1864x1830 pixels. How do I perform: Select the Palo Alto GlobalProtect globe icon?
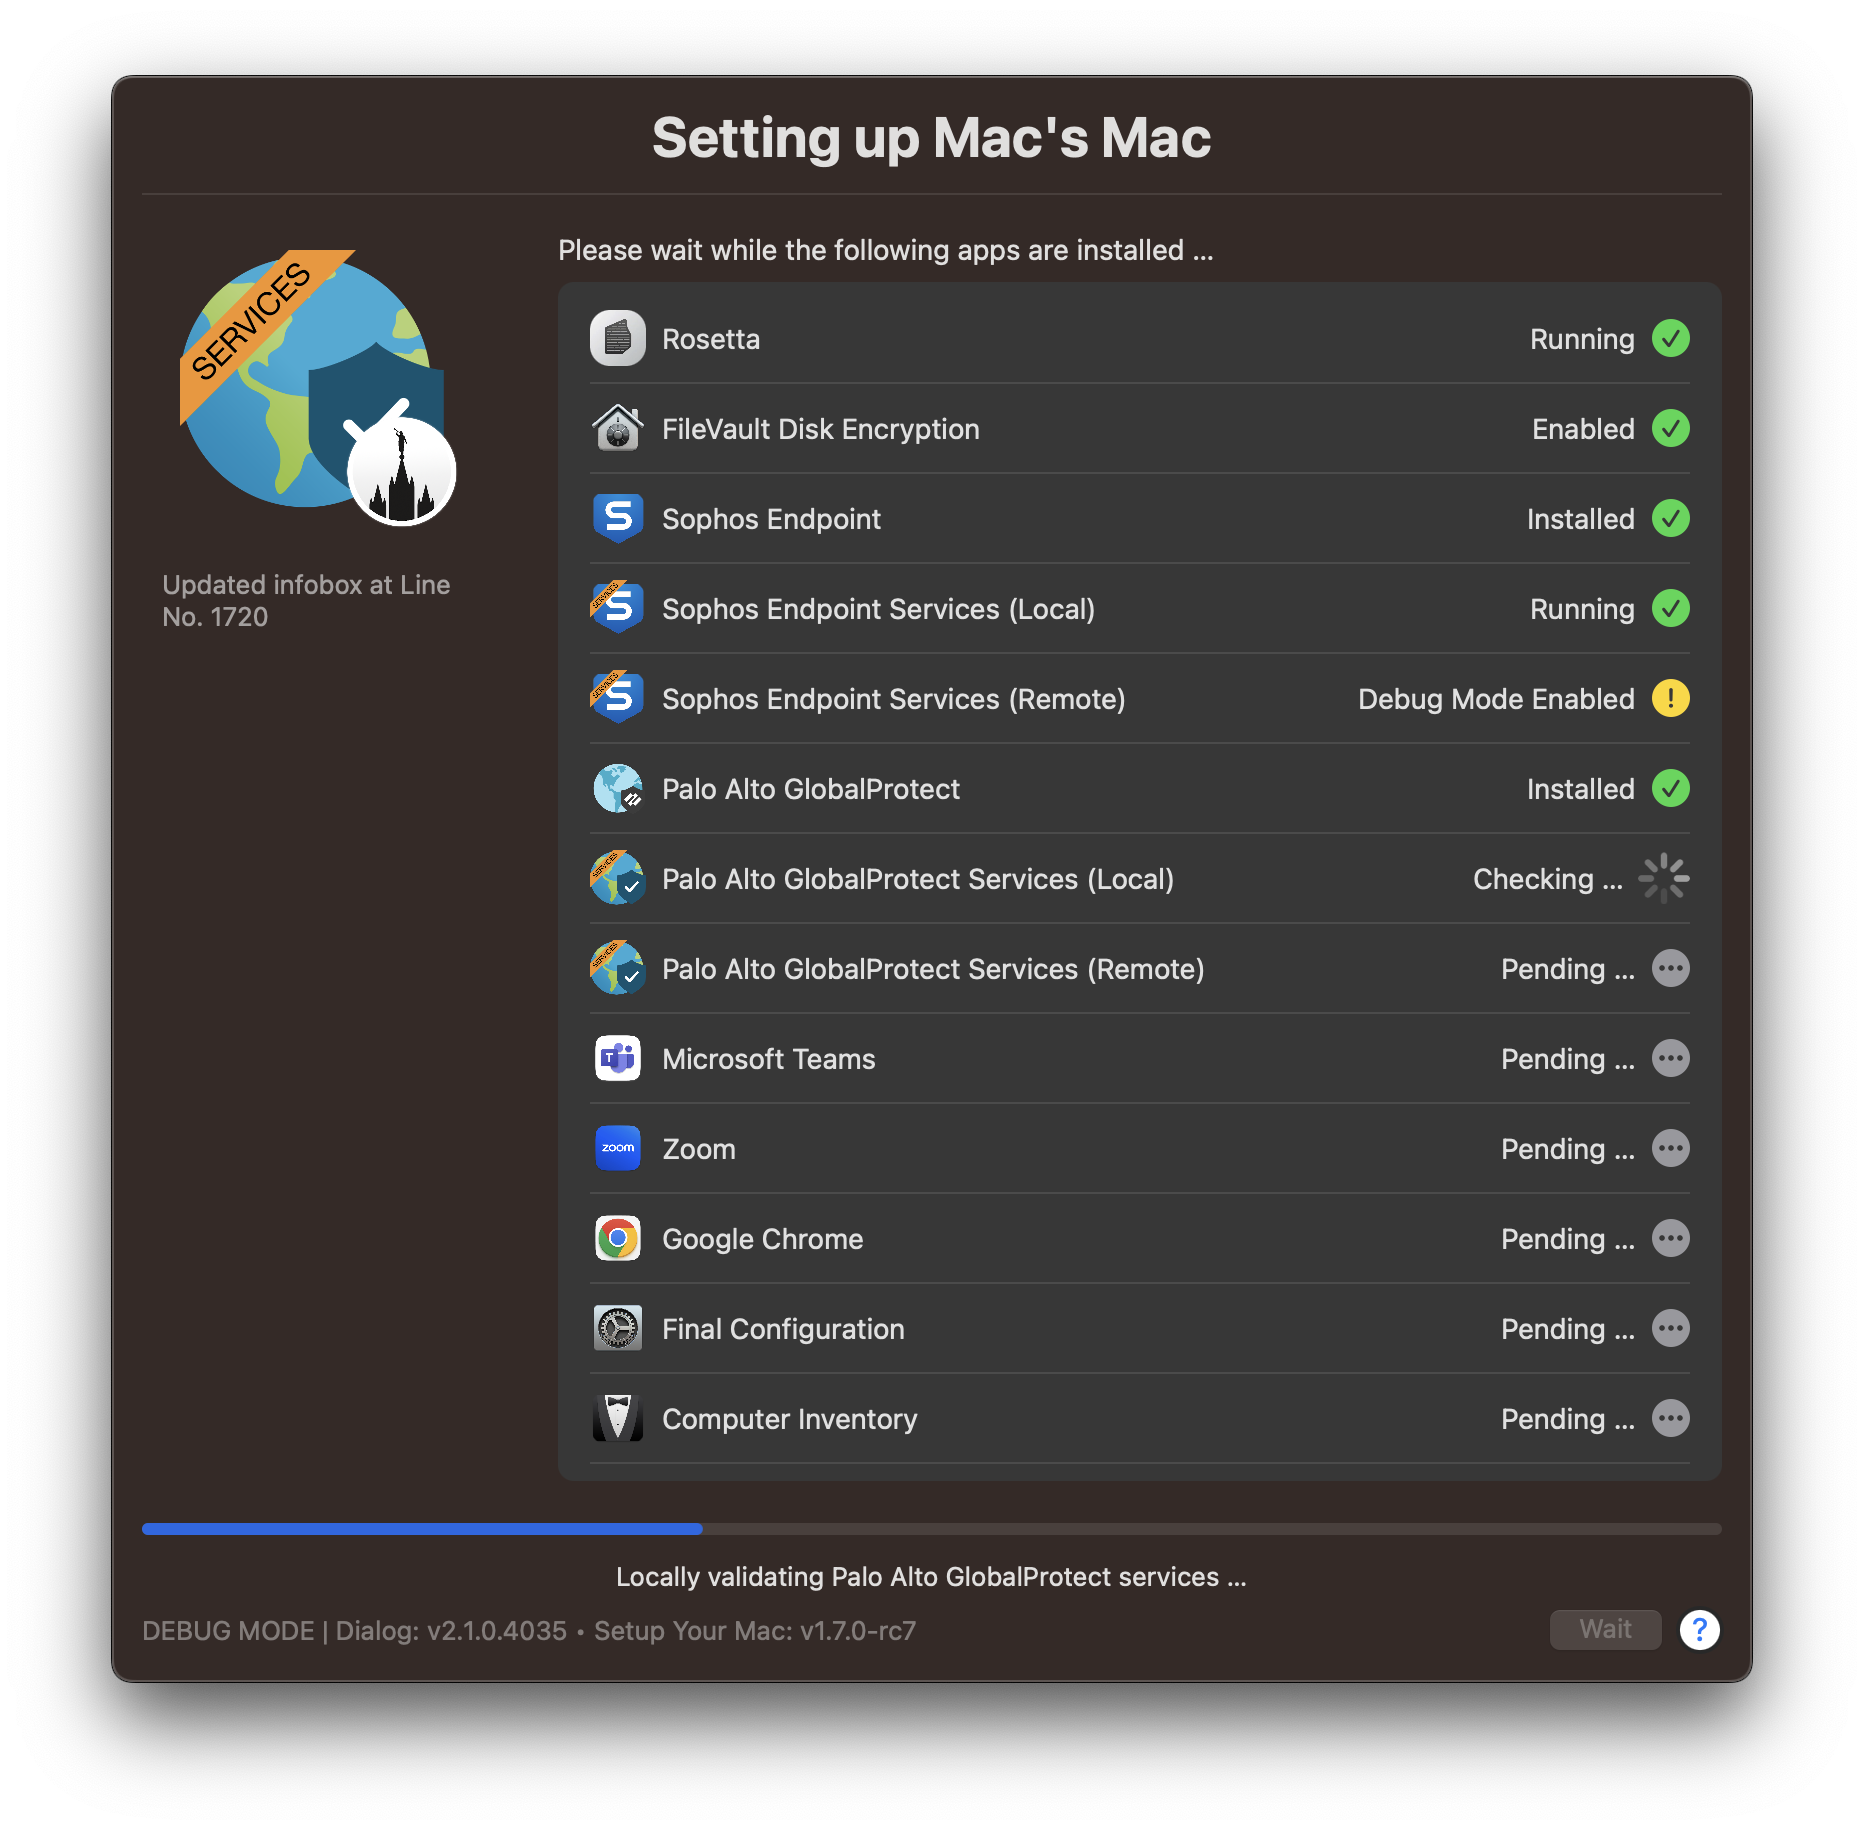618,788
